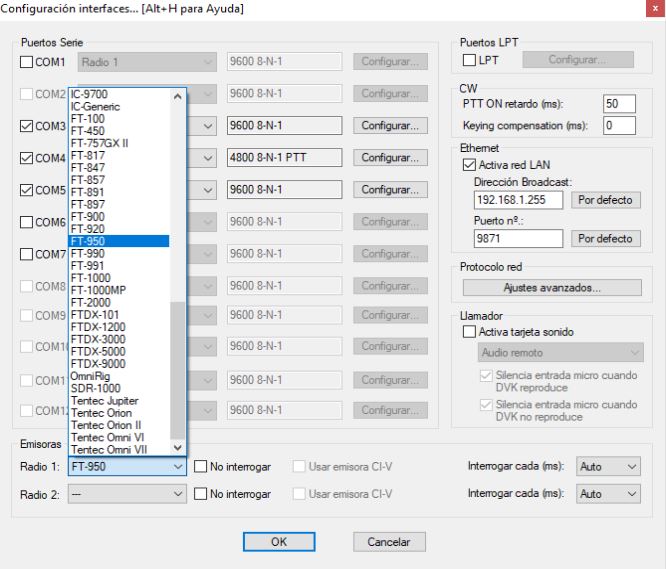This screenshot has height=569, width=666.
Task: Click the COM3 Configurar button
Action: pos(390,126)
